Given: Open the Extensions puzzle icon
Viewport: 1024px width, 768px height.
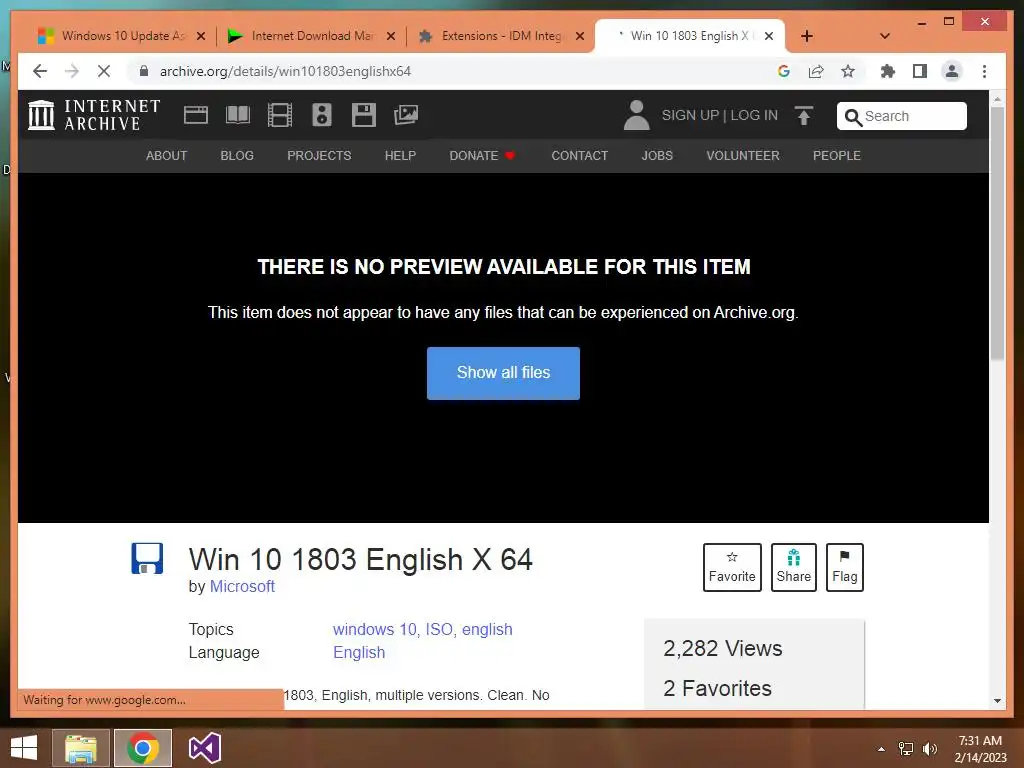Looking at the screenshot, I should 888,71.
